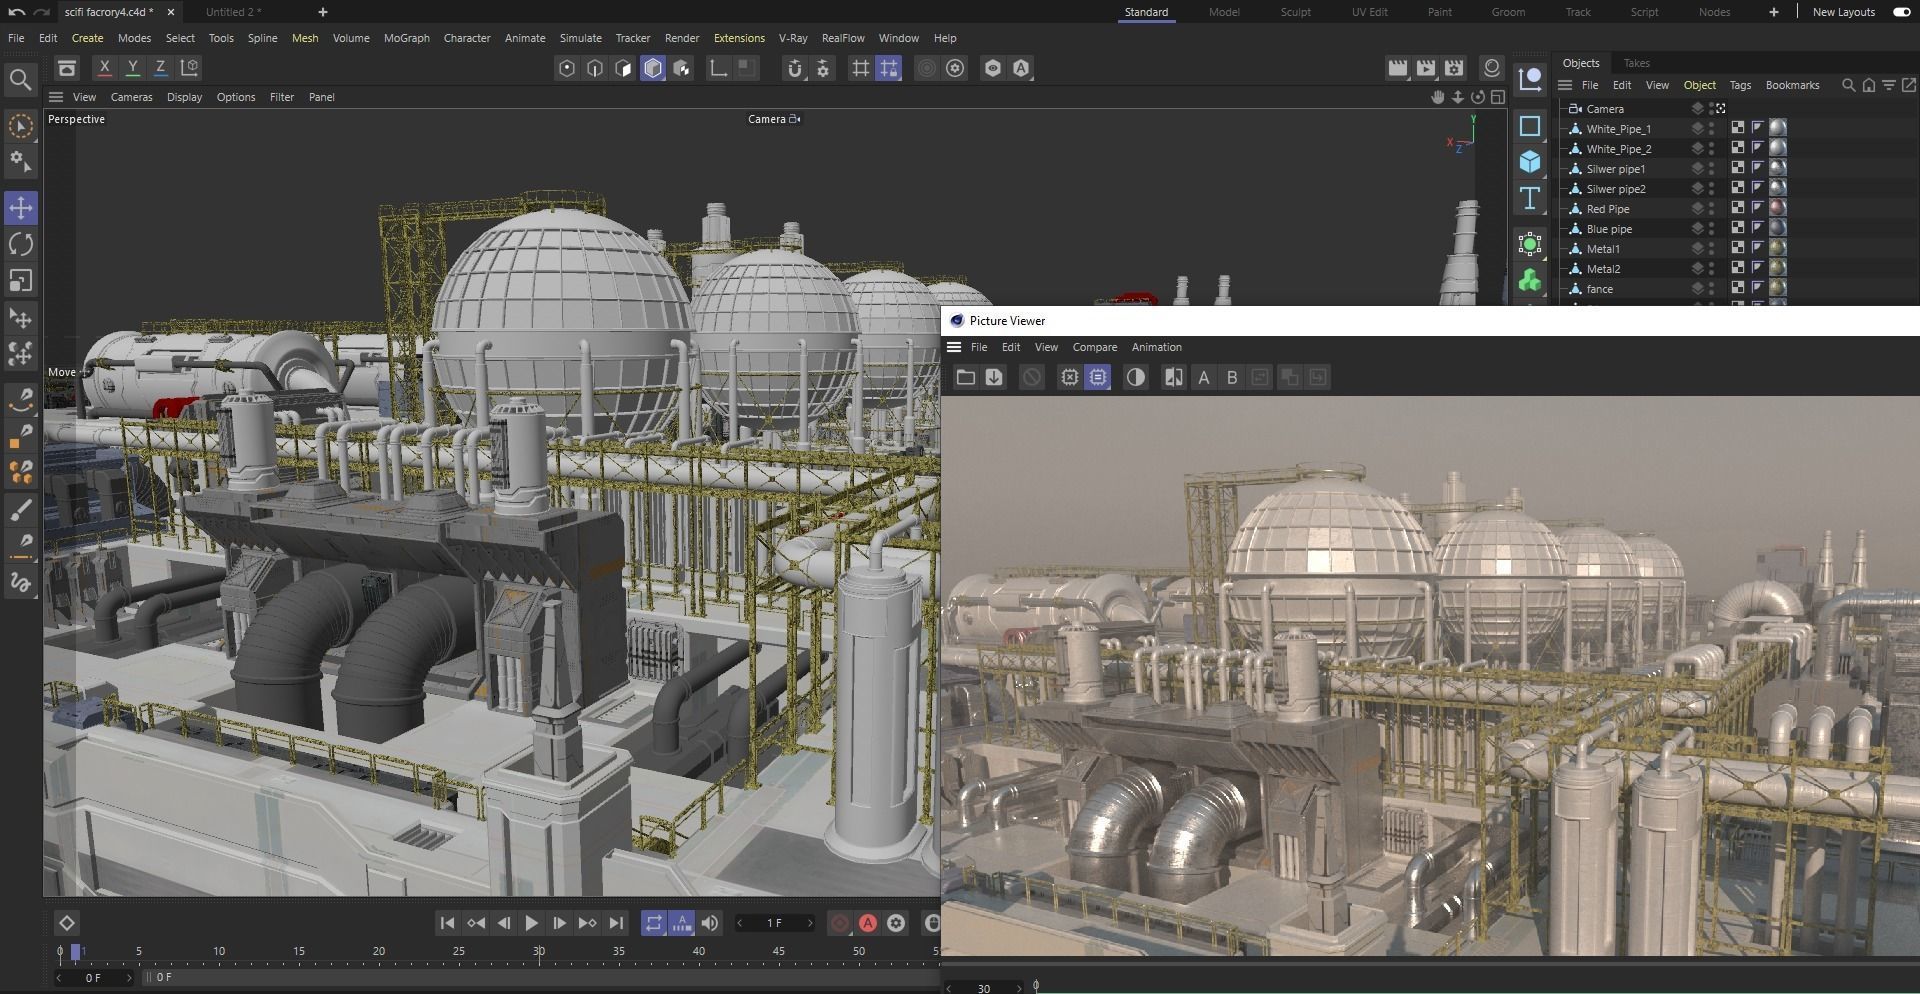This screenshot has height=994, width=1920.
Task: Click the Tags menu in Objects manager
Action: [1740, 85]
